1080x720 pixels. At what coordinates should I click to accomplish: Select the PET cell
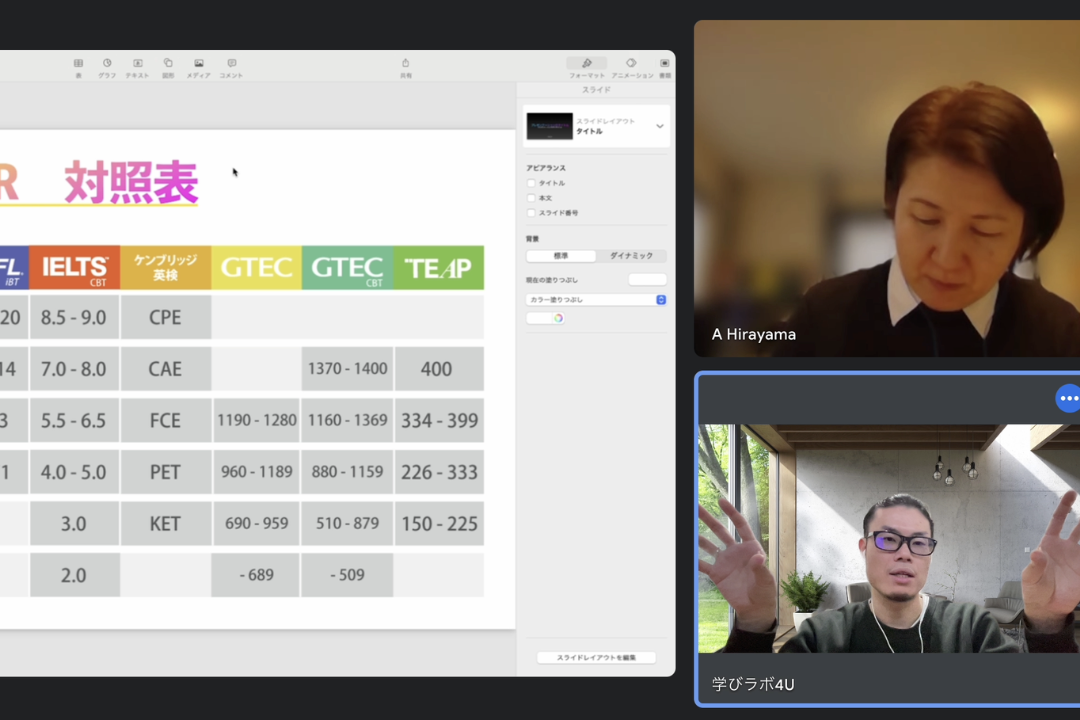(165, 473)
